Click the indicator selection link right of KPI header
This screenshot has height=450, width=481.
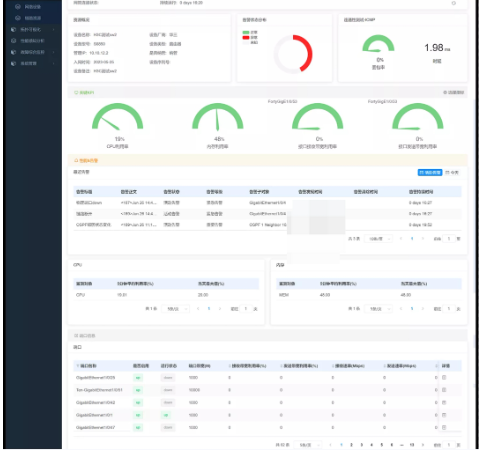454,92
